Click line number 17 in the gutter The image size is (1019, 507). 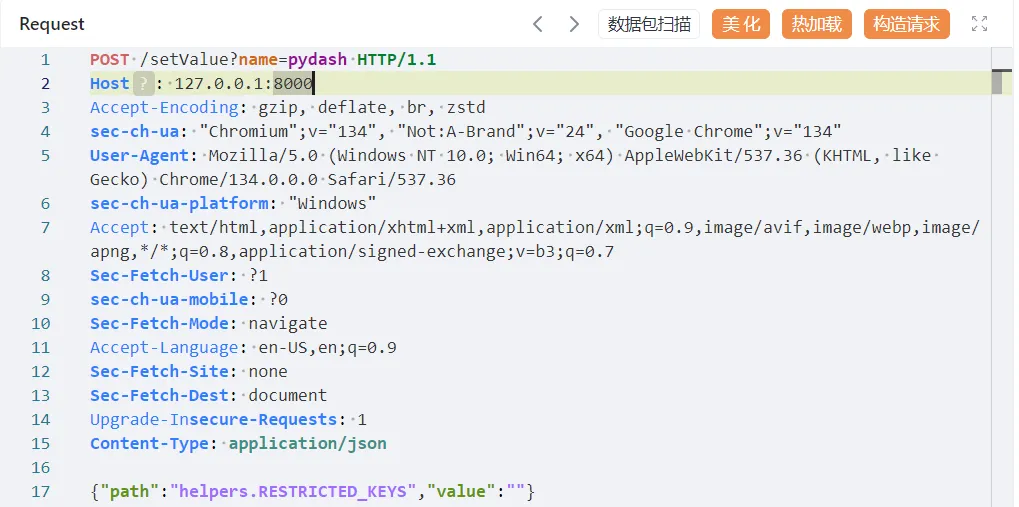pyautogui.click(x=40, y=492)
